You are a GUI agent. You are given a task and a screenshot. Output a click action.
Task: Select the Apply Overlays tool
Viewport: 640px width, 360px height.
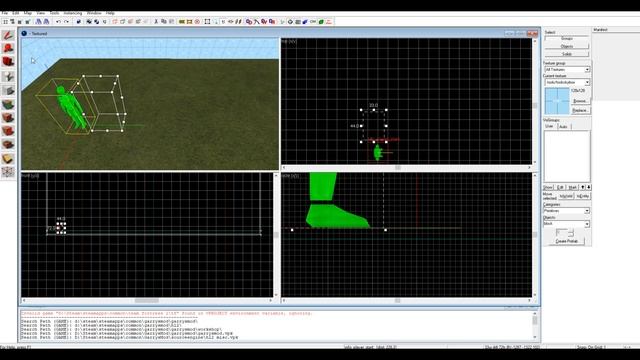tap(8, 145)
